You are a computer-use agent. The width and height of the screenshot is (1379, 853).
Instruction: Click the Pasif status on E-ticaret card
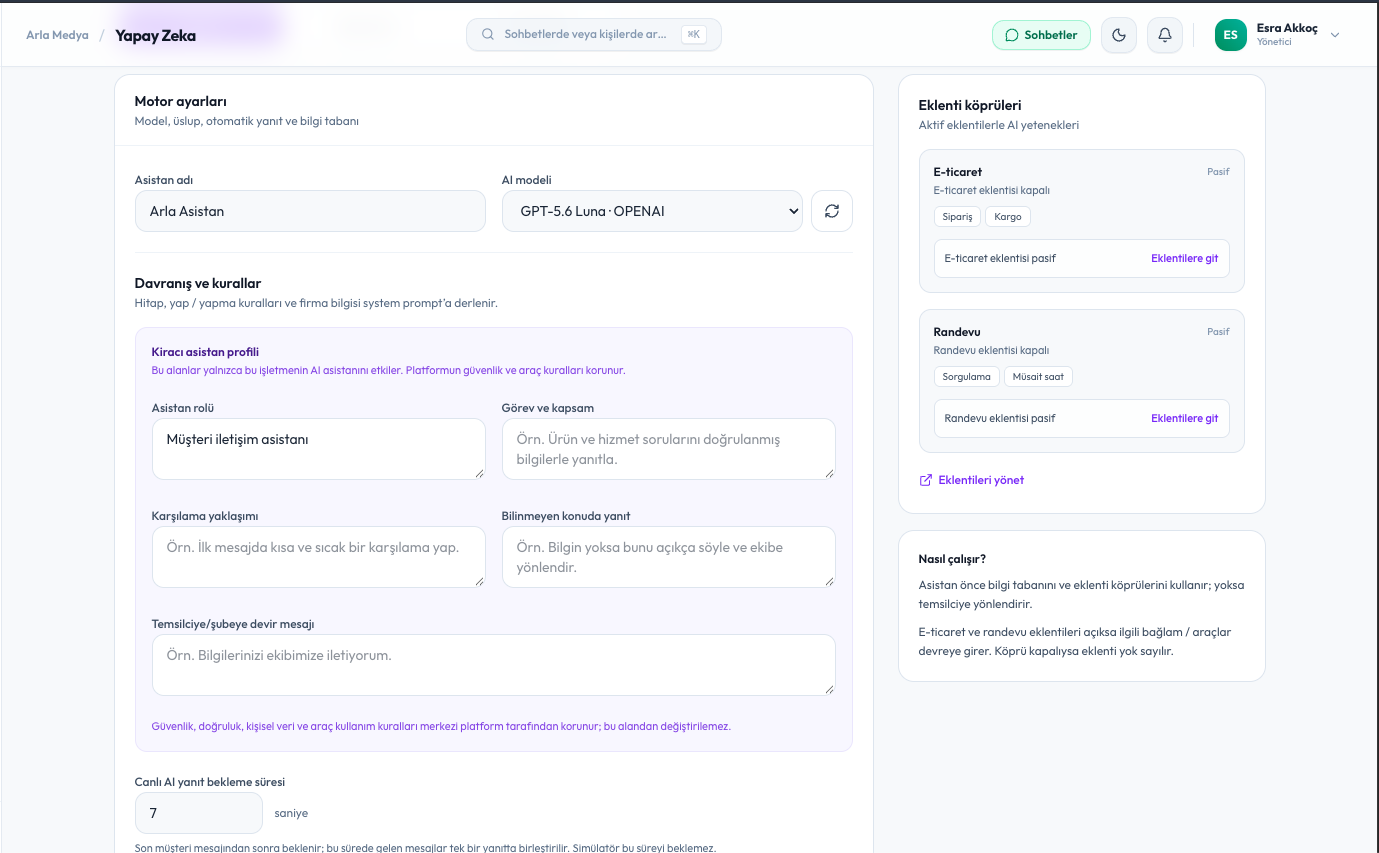point(1218,172)
